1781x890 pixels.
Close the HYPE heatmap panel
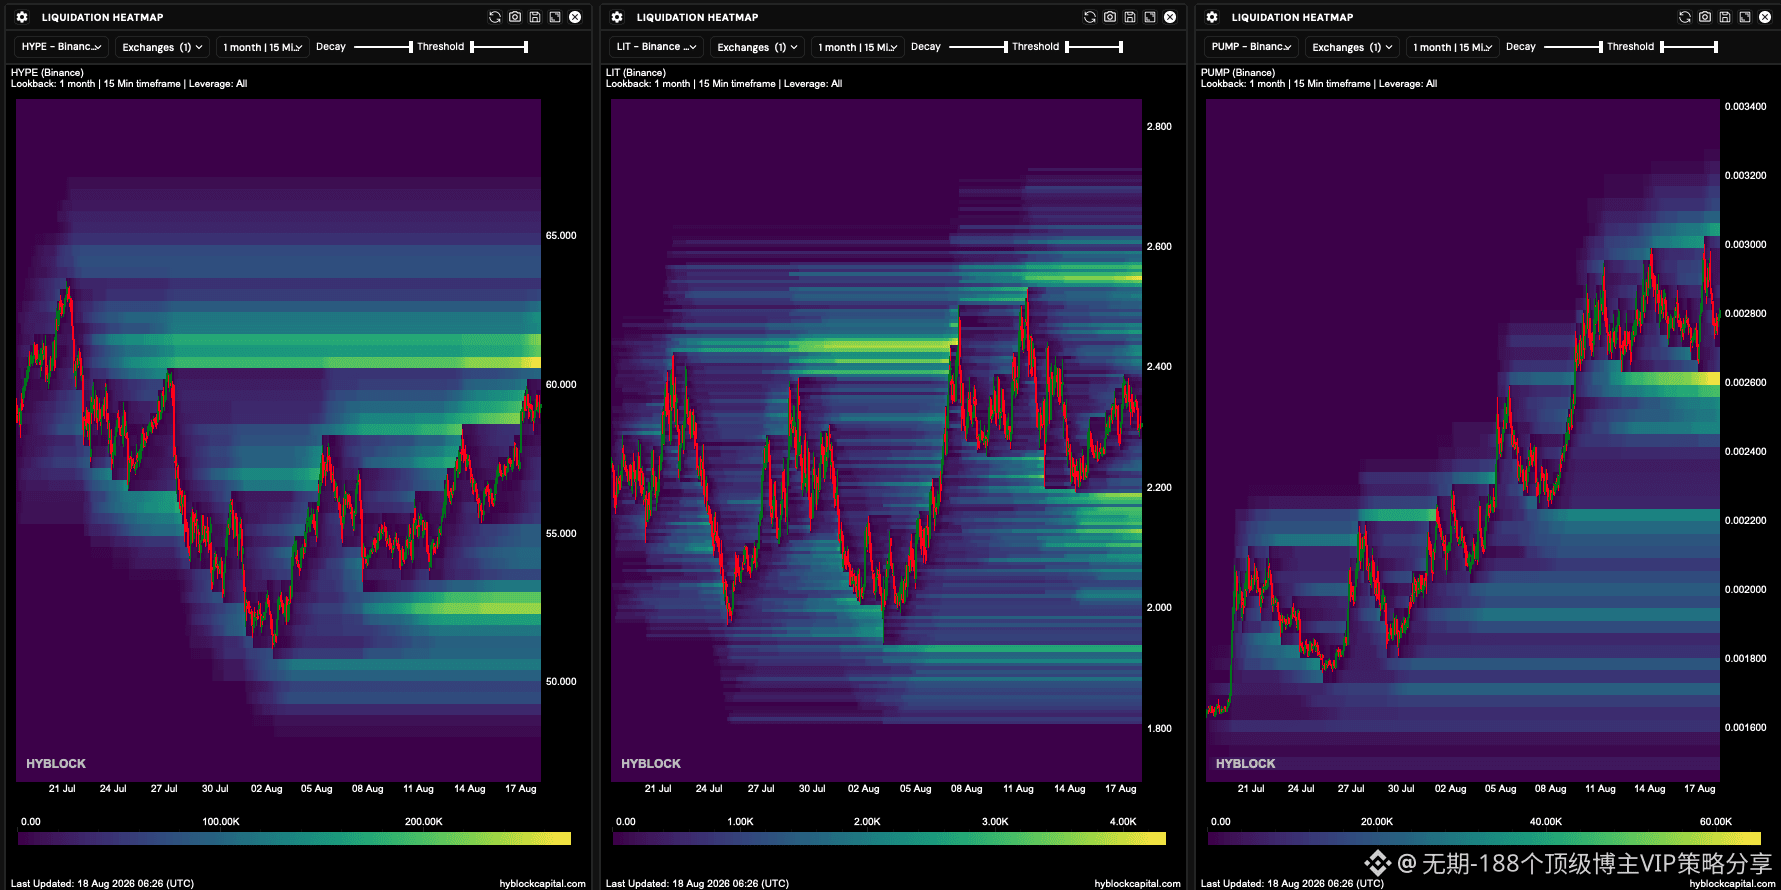pos(575,17)
